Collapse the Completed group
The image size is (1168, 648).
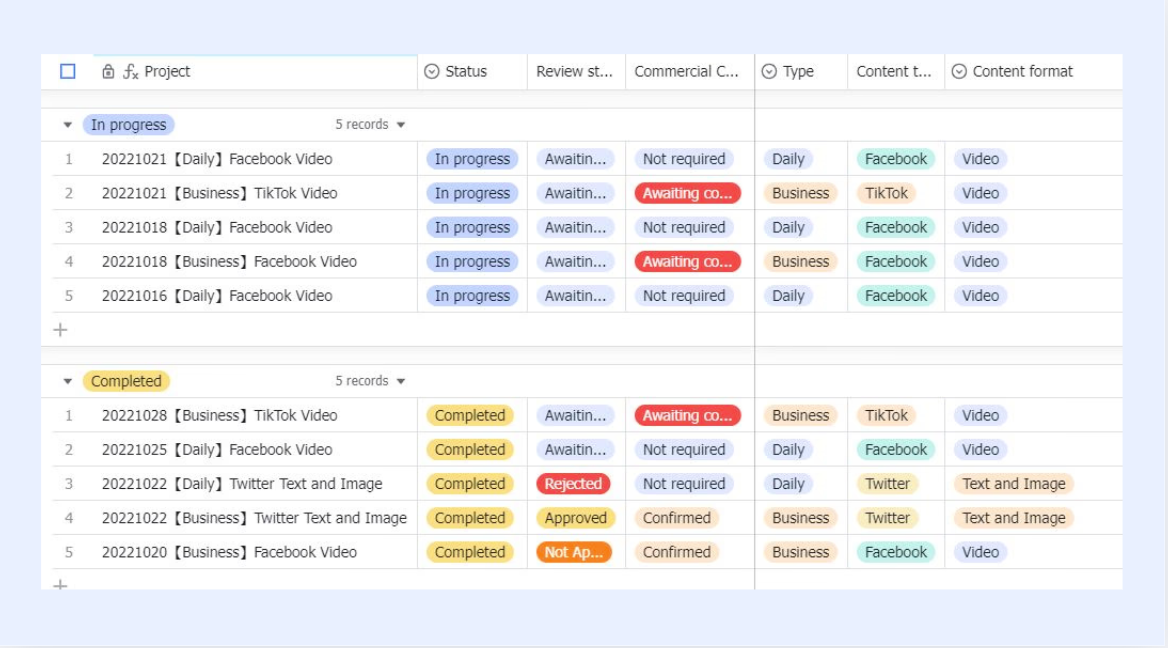(x=68, y=381)
